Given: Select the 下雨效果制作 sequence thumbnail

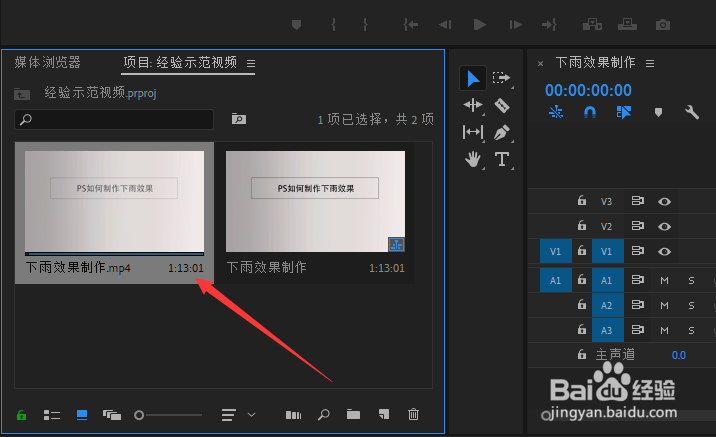Looking at the screenshot, I should coord(315,201).
